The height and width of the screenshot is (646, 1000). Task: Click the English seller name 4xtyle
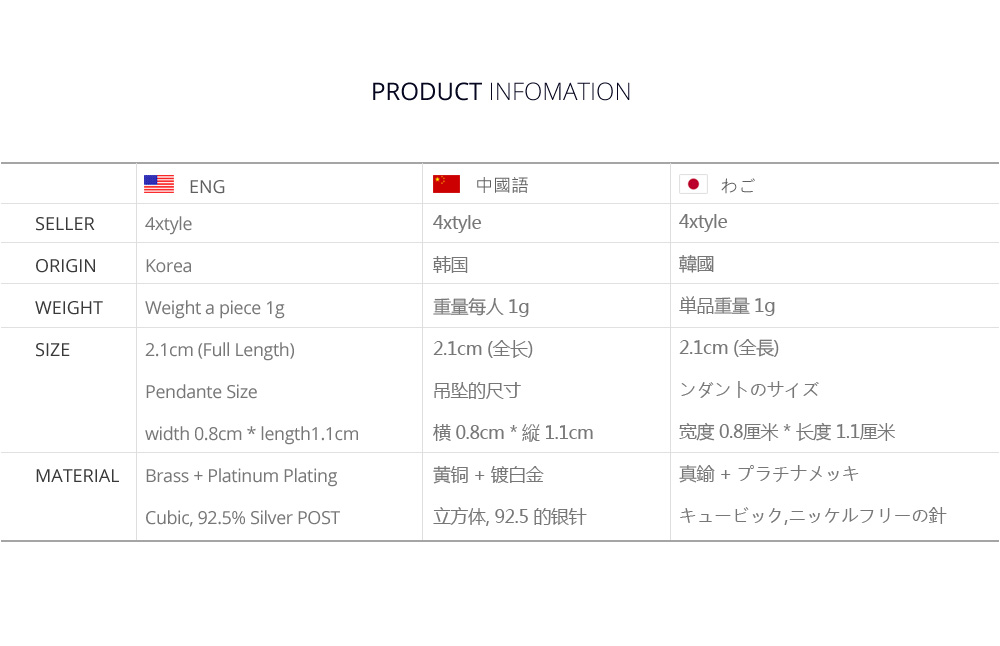[168, 224]
